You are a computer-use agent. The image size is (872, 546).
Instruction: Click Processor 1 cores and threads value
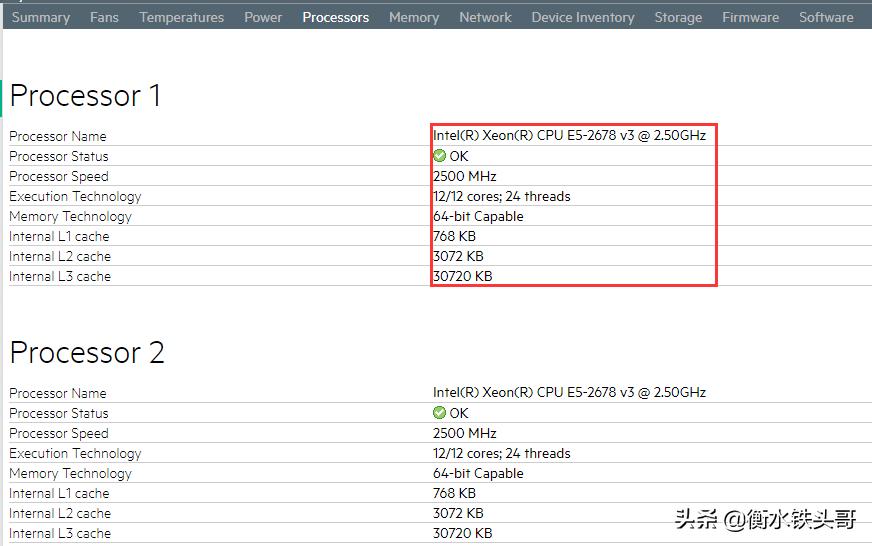click(502, 196)
